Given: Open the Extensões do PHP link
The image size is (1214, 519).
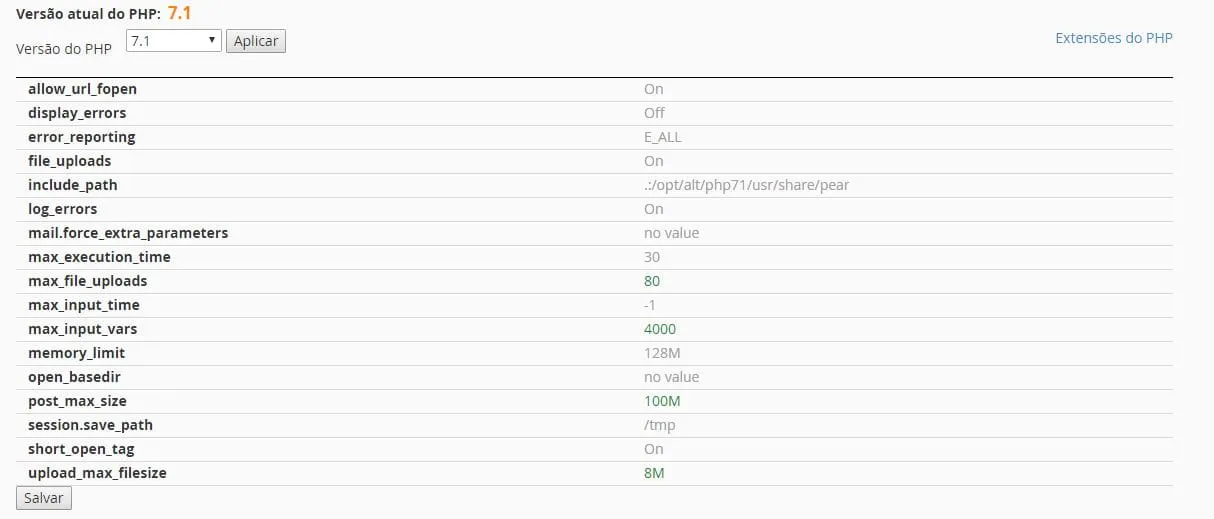Looking at the screenshot, I should (1114, 38).
